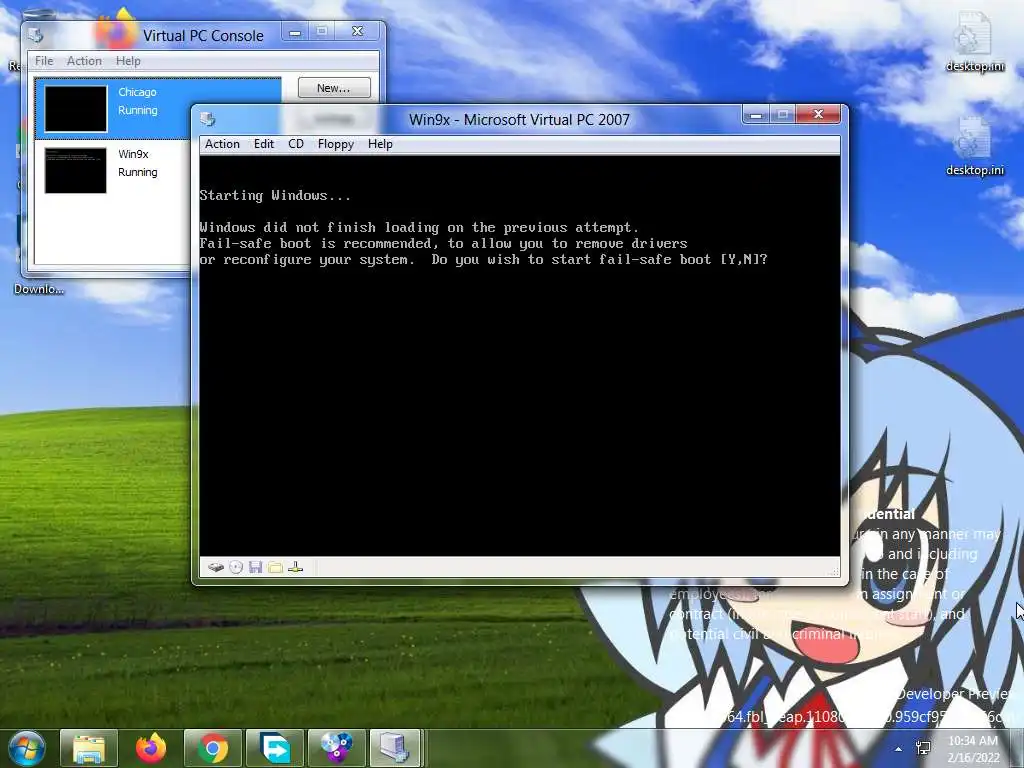Click the New... button in Console
This screenshot has width=1024, height=768.
(334, 88)
